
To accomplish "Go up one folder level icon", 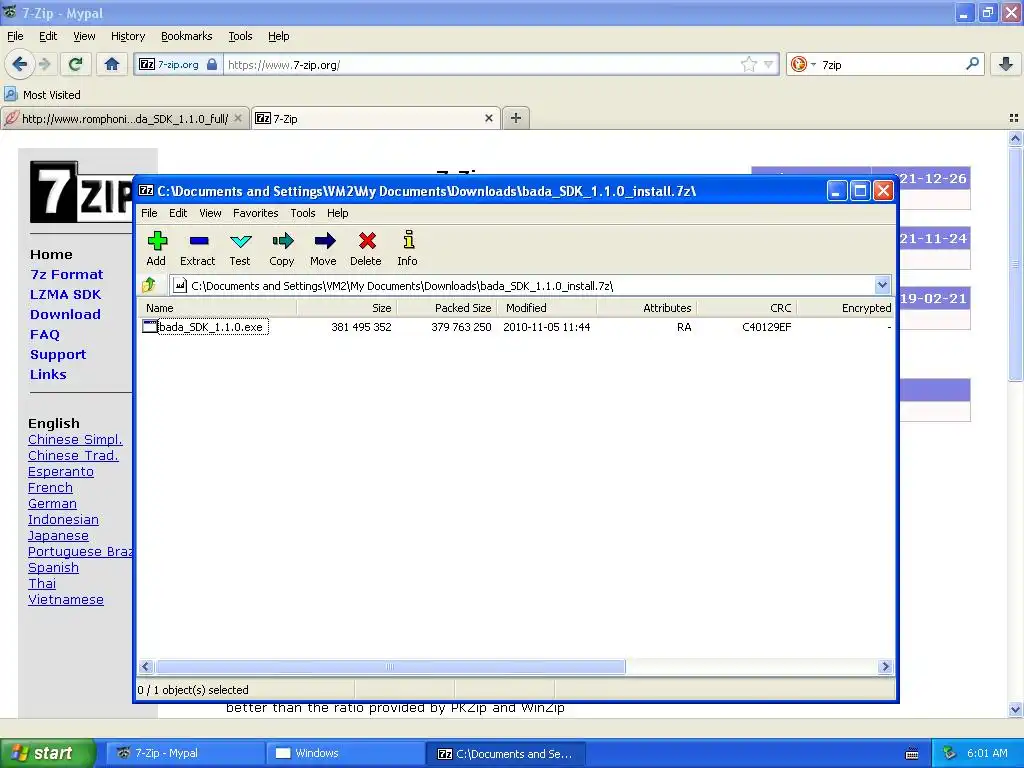I will tap(149, 285).
